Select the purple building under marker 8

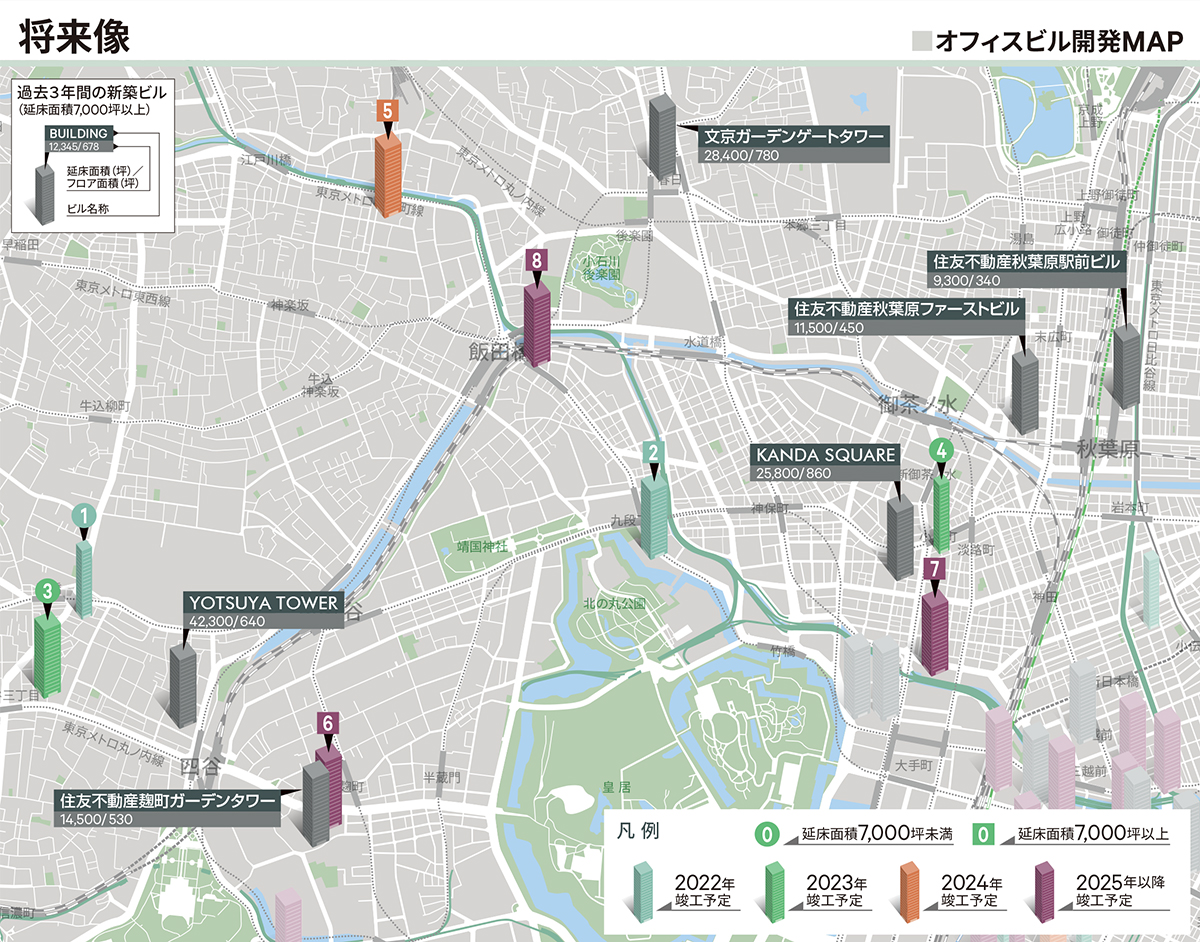538,324
